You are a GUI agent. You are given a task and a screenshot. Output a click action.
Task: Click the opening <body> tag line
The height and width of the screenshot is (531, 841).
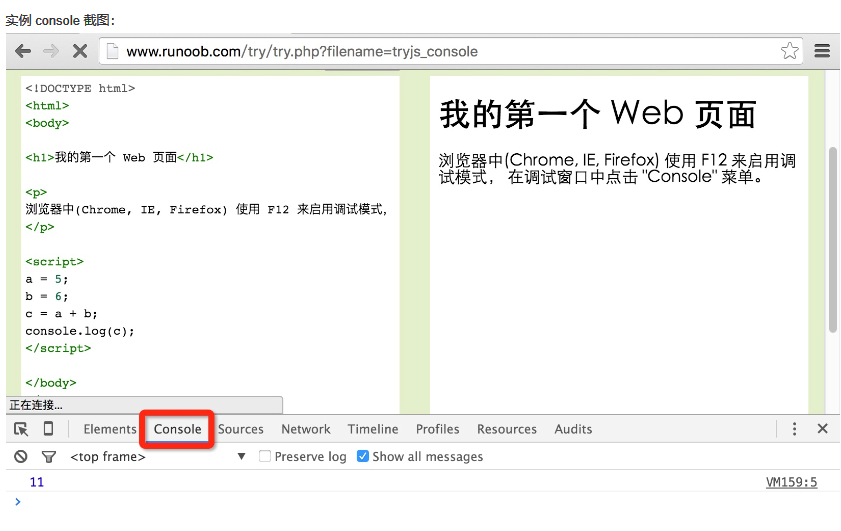click(x=47, y=123)
